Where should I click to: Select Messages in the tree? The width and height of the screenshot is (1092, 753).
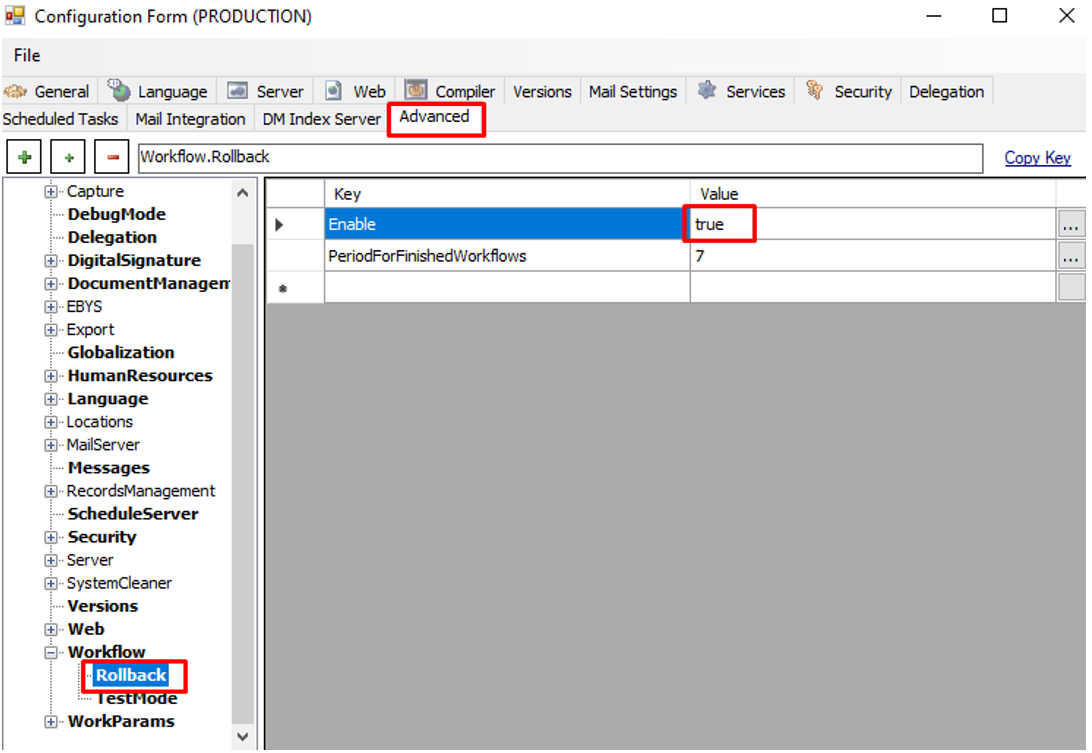109,467
